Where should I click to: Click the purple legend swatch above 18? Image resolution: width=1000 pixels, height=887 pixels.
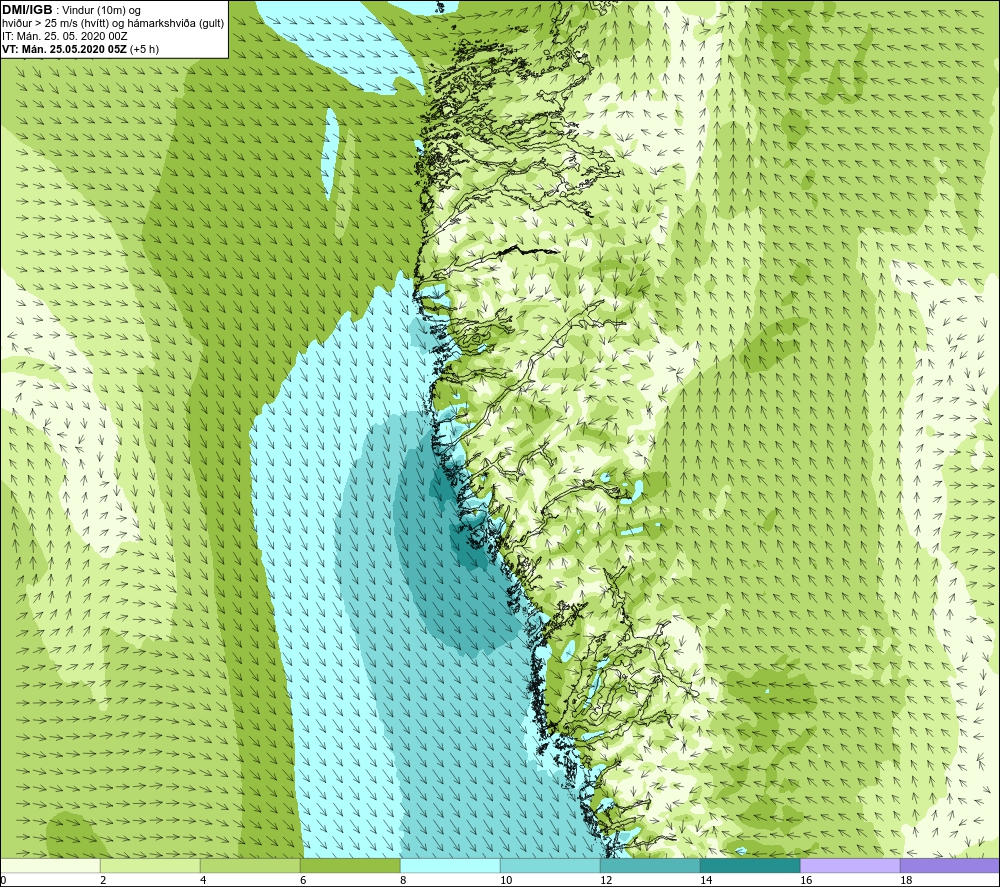pos(950,866)
